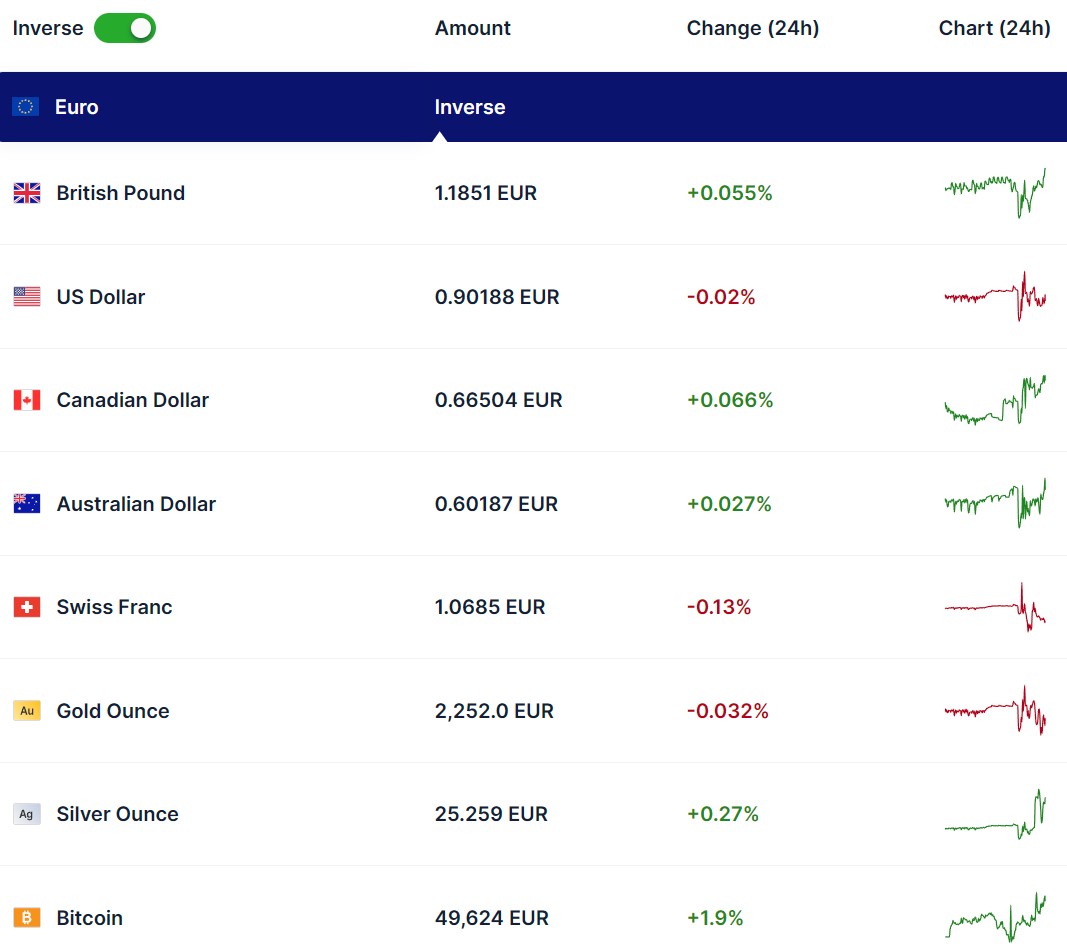Click the Euro flag icon
The width and height of the screenshot is (1067, 952).
26,107
